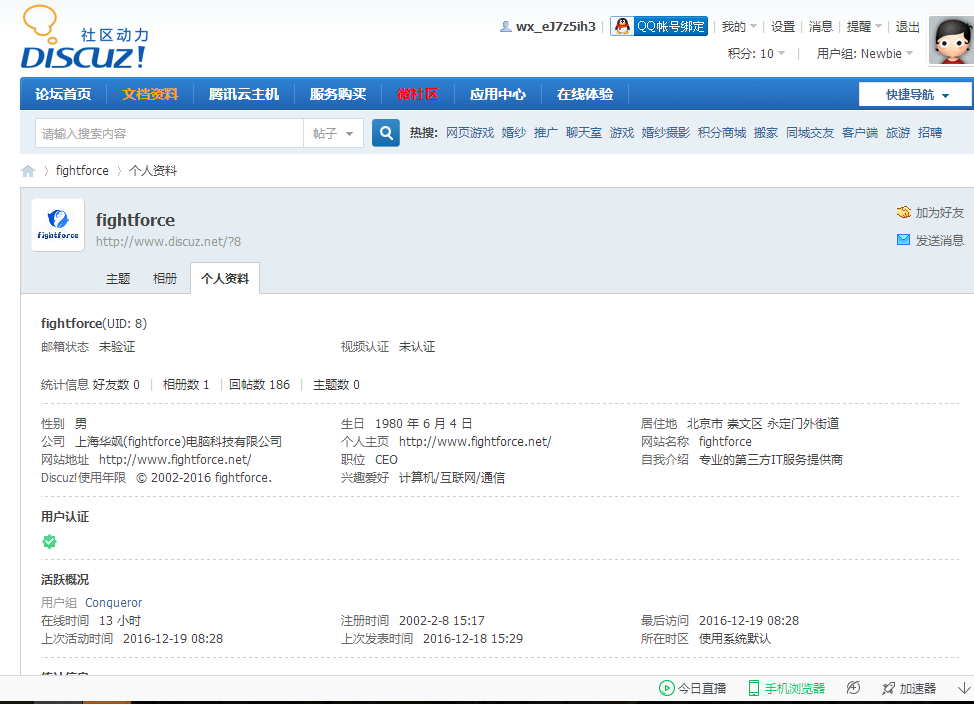Click 回帖数 186 statistic
The width and height of the screenshot is (974, 704).
click(x=259, y=385)
